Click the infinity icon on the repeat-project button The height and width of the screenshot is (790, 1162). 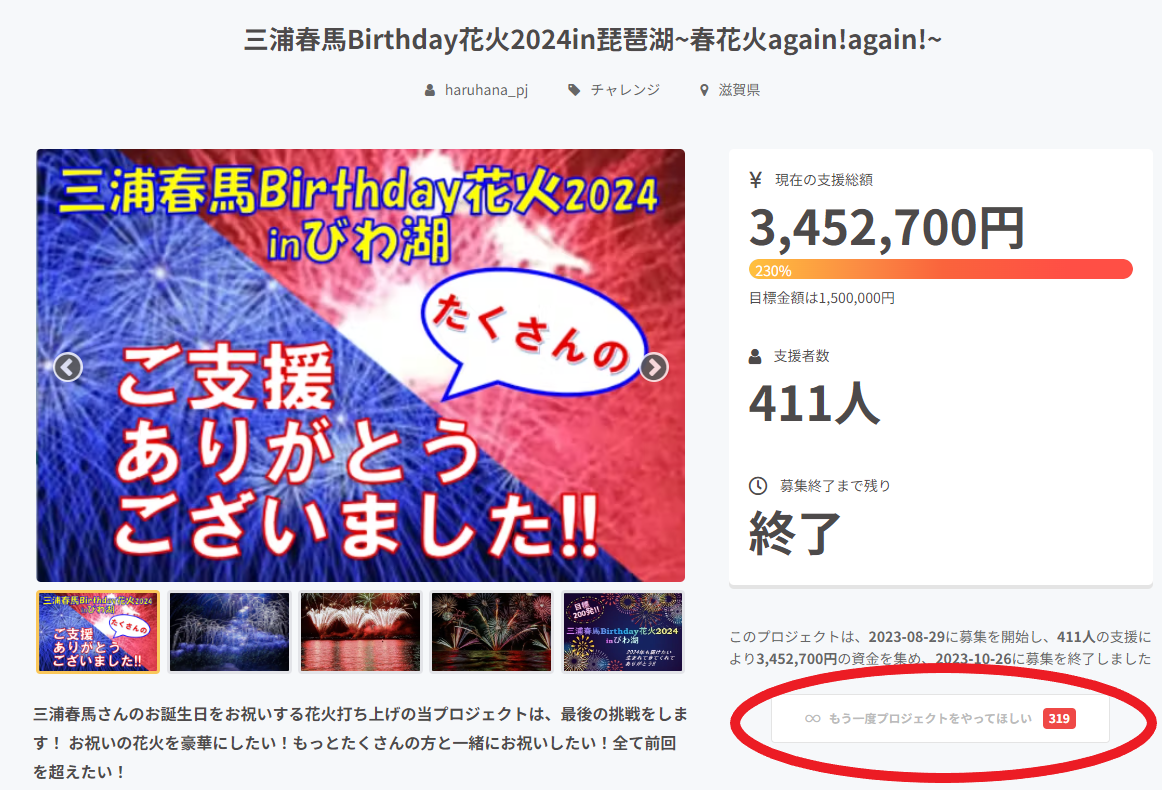pyautogui.click(x=813, y=719)
